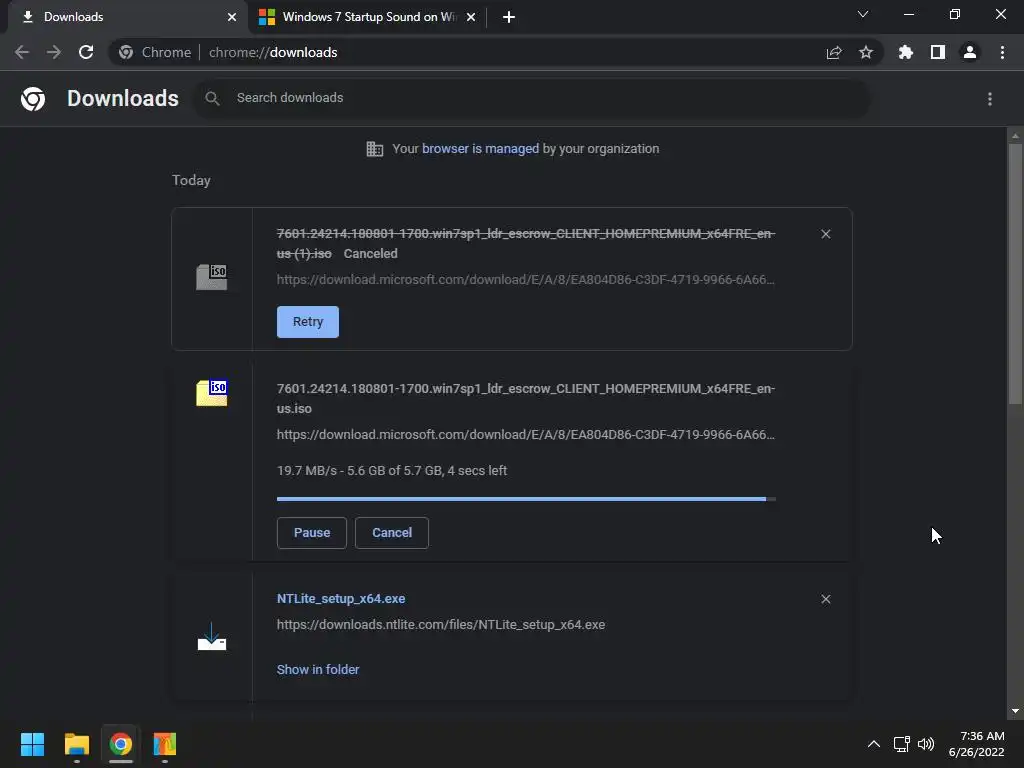Open the NTLite_setup_x64.exe file link
The image size is (1024, 768).
[x=341, y=599]
